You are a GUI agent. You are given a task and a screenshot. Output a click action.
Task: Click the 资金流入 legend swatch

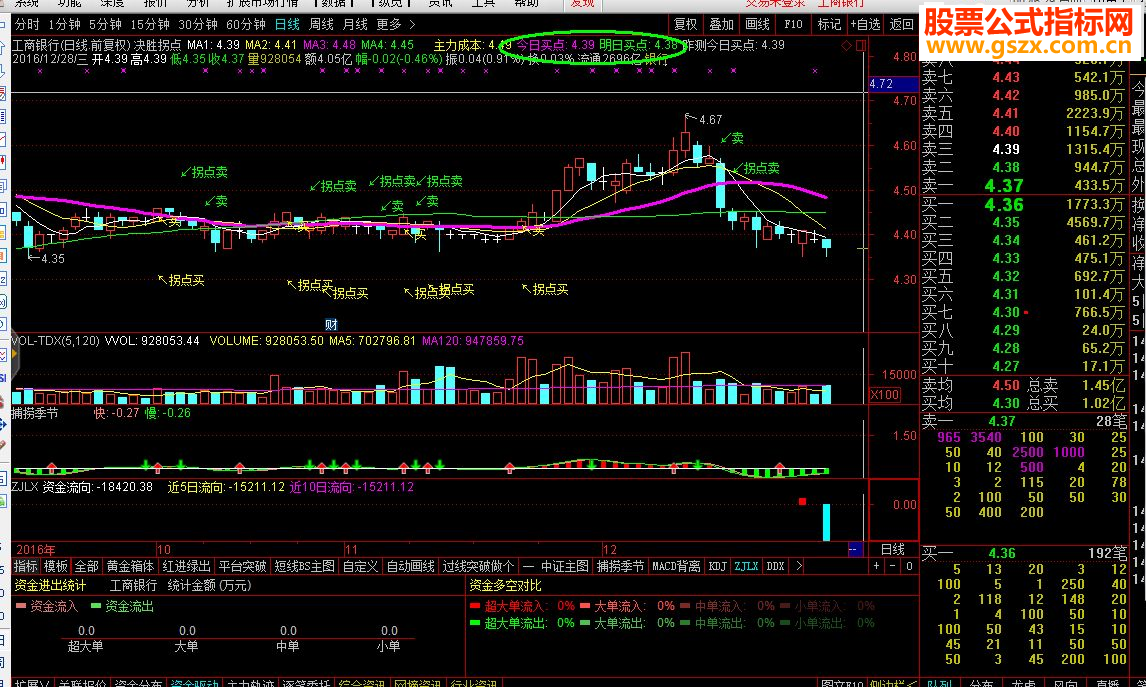pyautogui.click(x=20, y=607)
